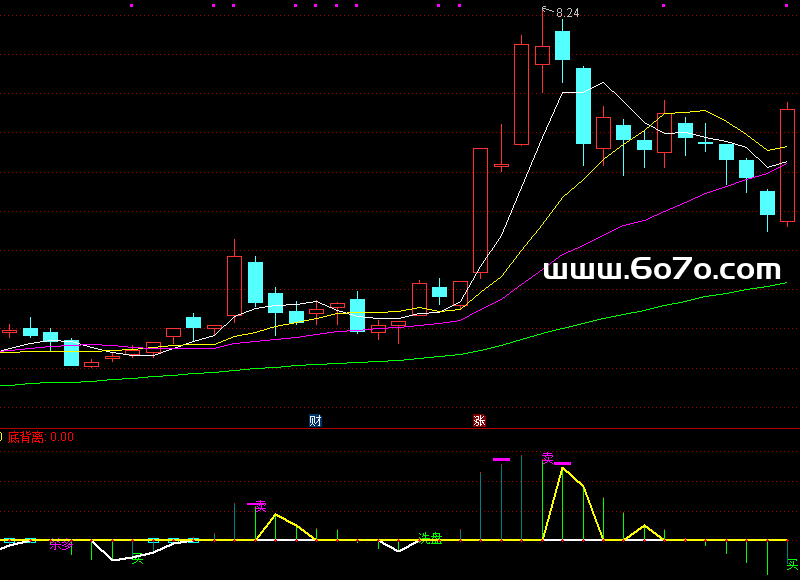Select the tall red candle at right edge
800x580 pixels.
tap(787, 165)
